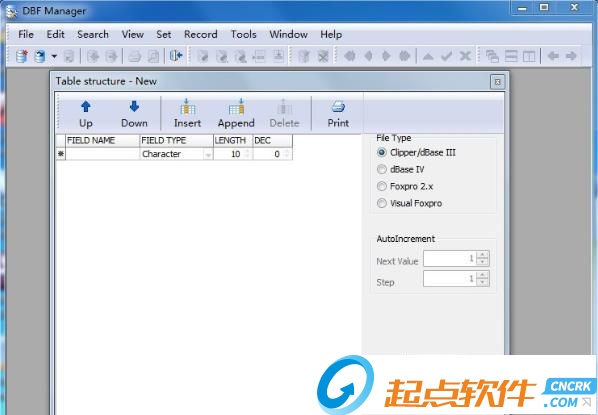Click the DEC spinner showing 0
This screenshot has height=415, width=598.
pos(287,154)
